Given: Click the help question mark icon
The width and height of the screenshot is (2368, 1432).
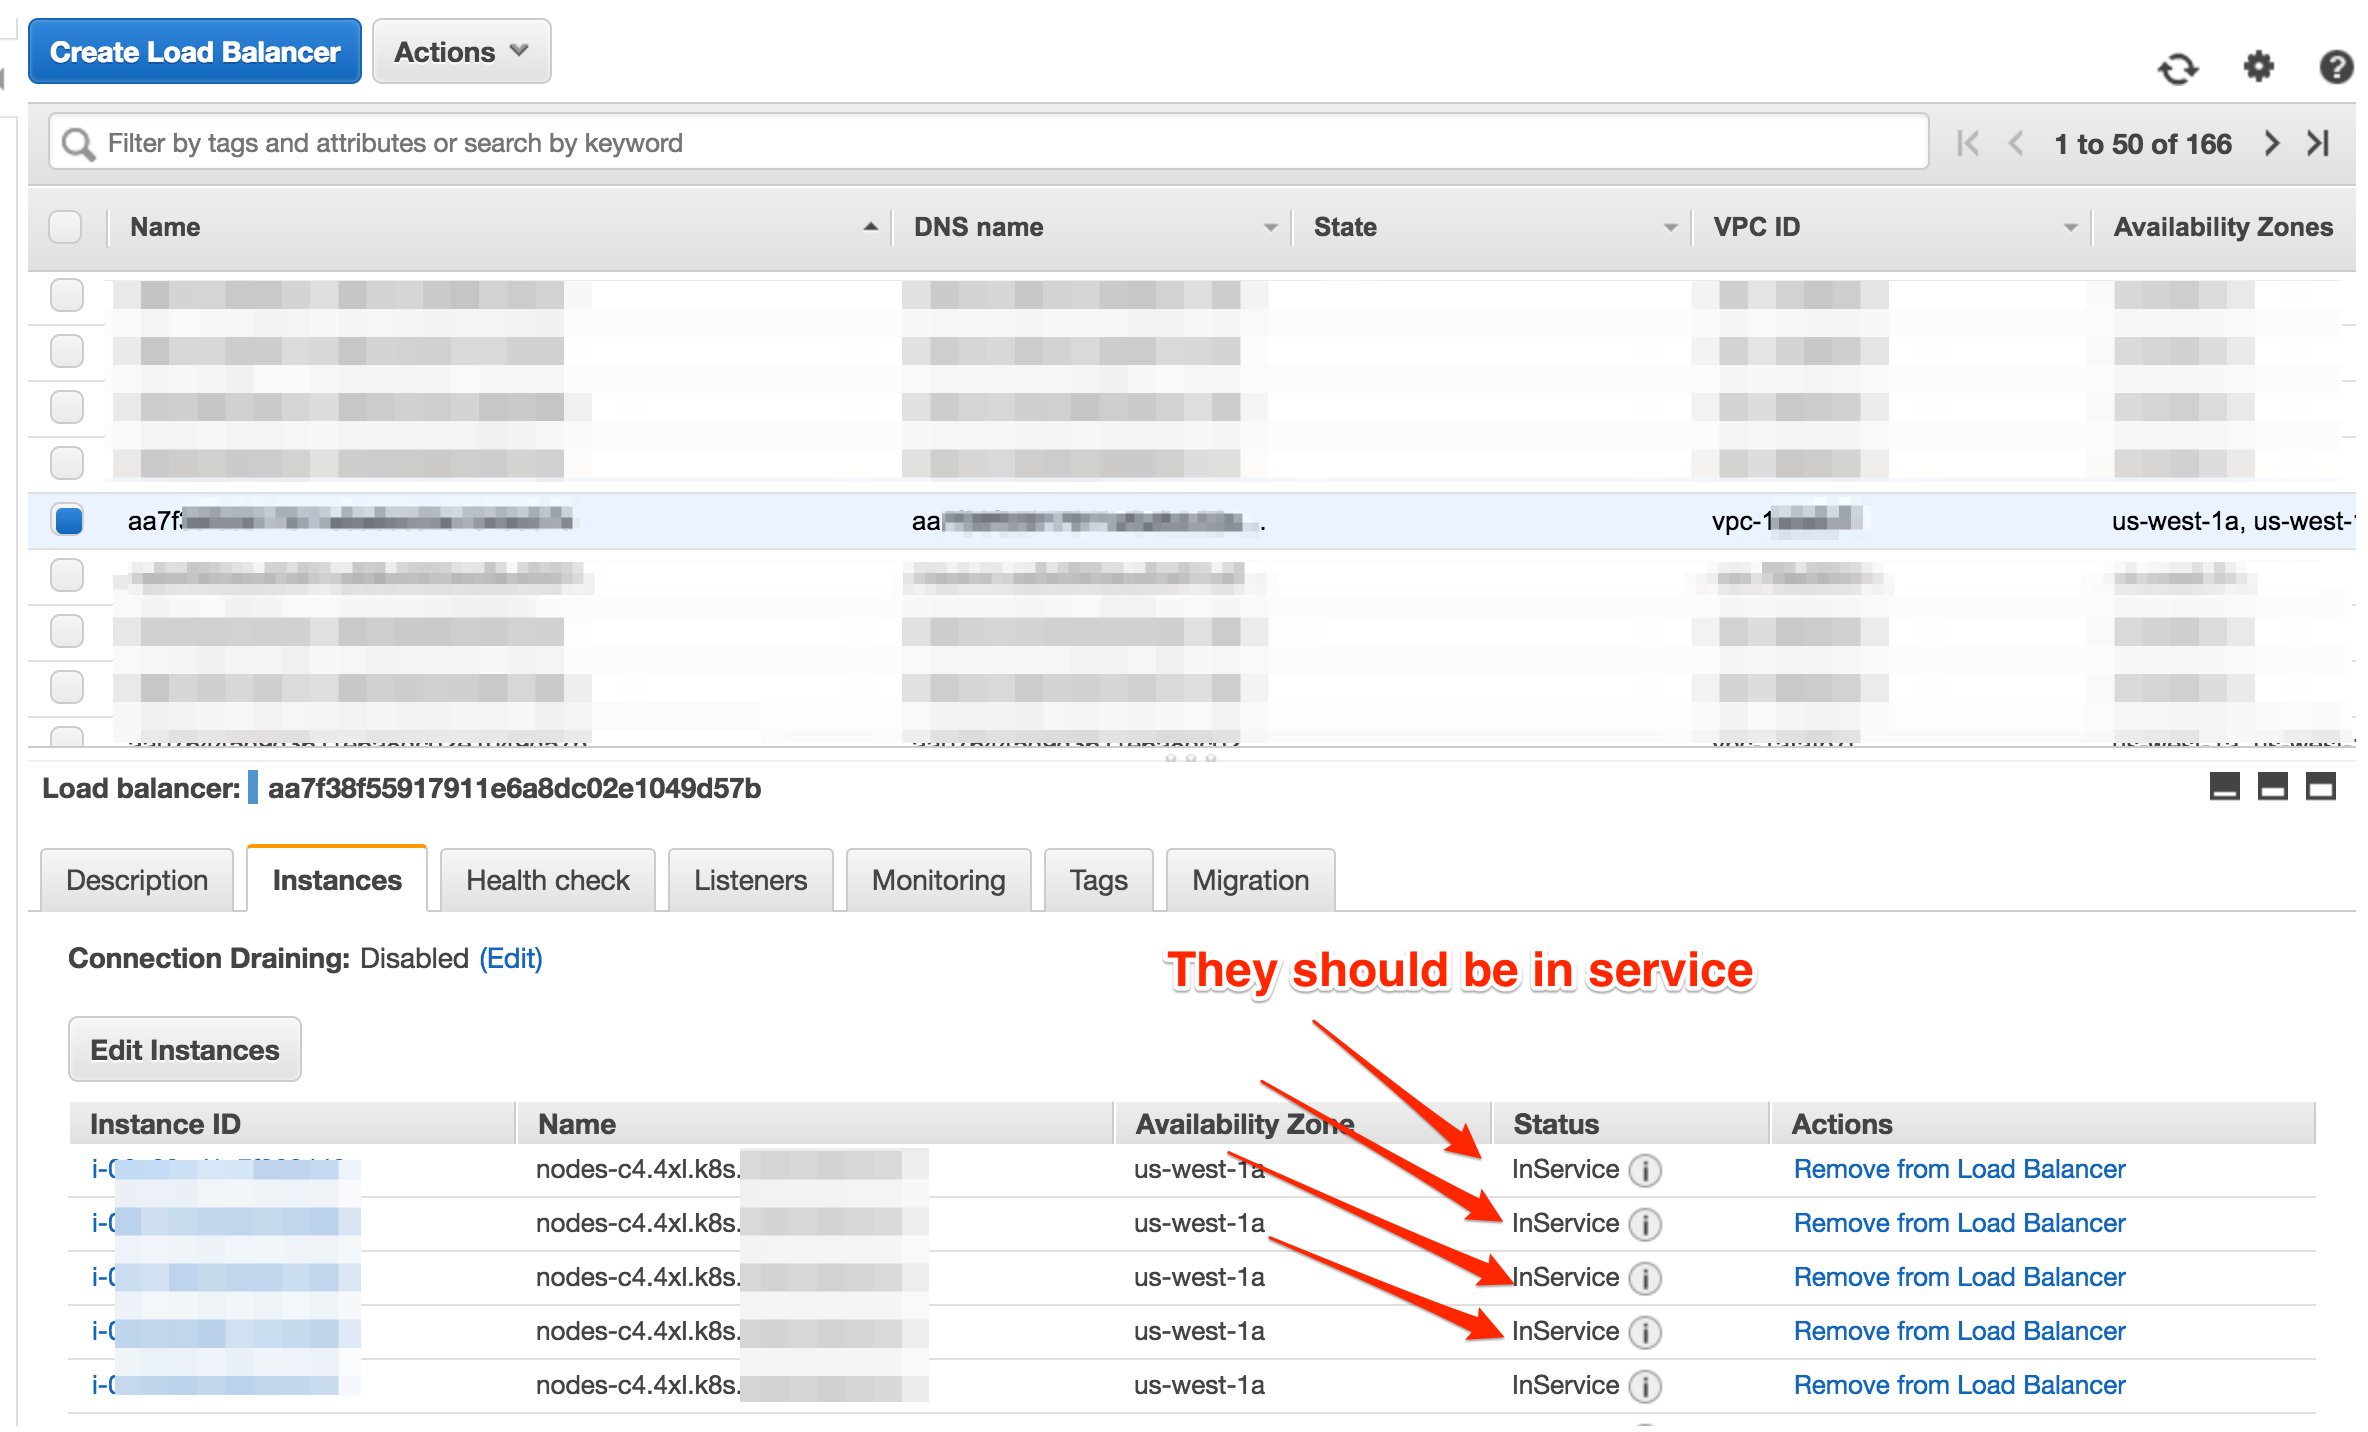Looking at the screenshot, I should click(2336, 67).
